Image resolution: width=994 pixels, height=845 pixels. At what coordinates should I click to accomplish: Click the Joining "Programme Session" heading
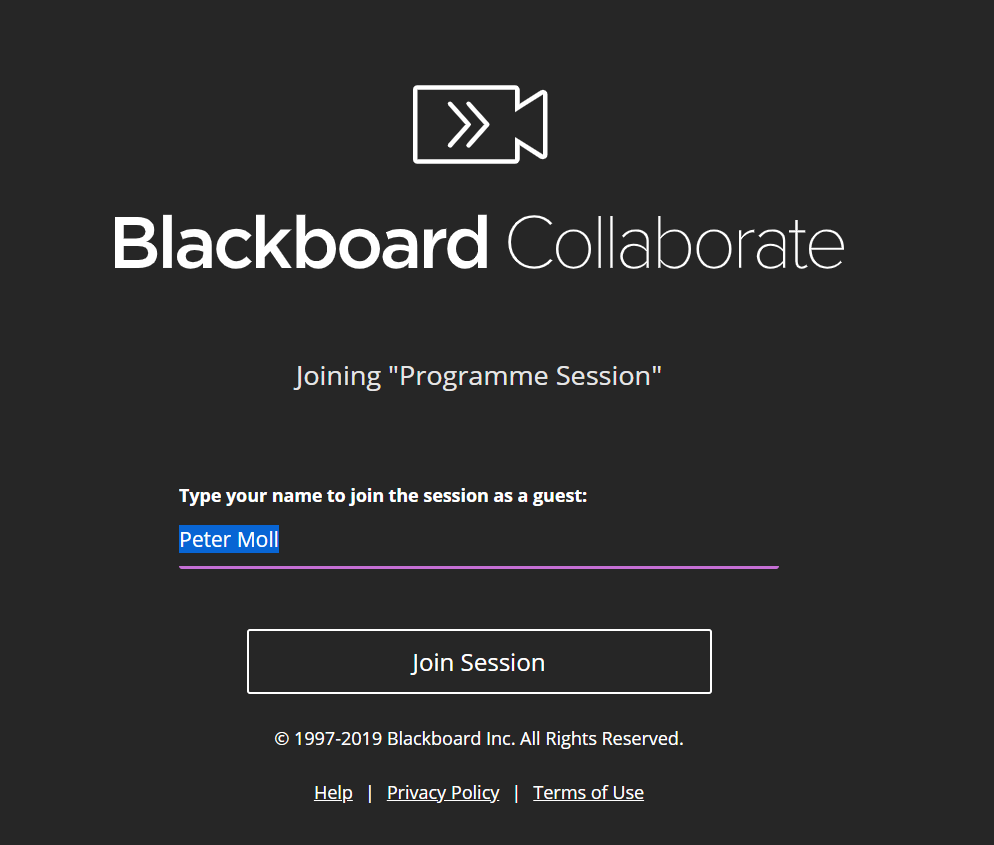click(x=479, y=376)
